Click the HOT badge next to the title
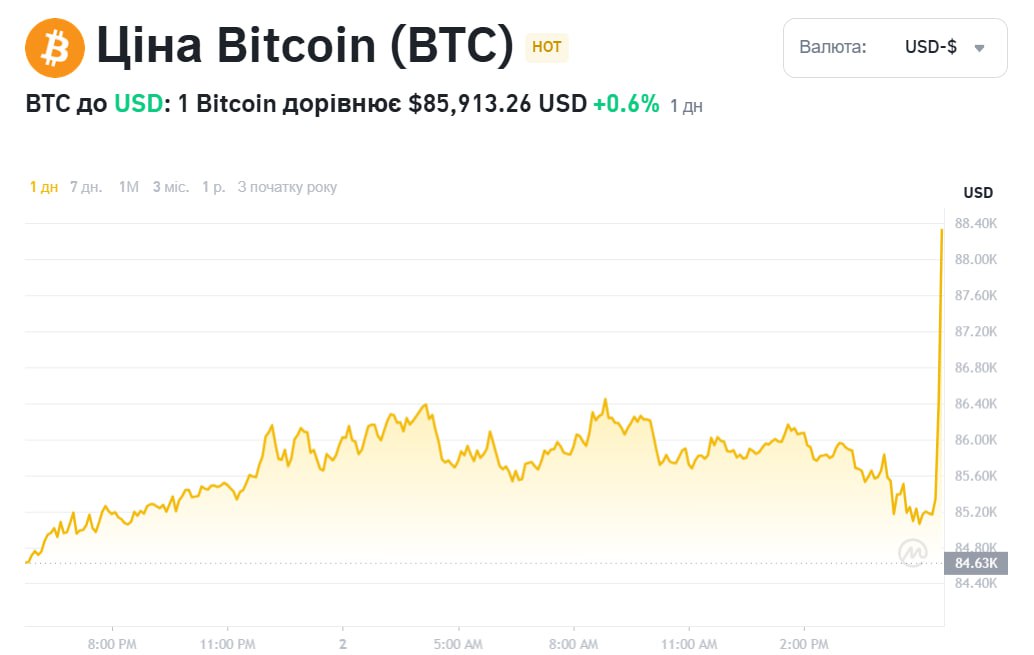This screenshot has height=655, width=1034. click(547, 47)
